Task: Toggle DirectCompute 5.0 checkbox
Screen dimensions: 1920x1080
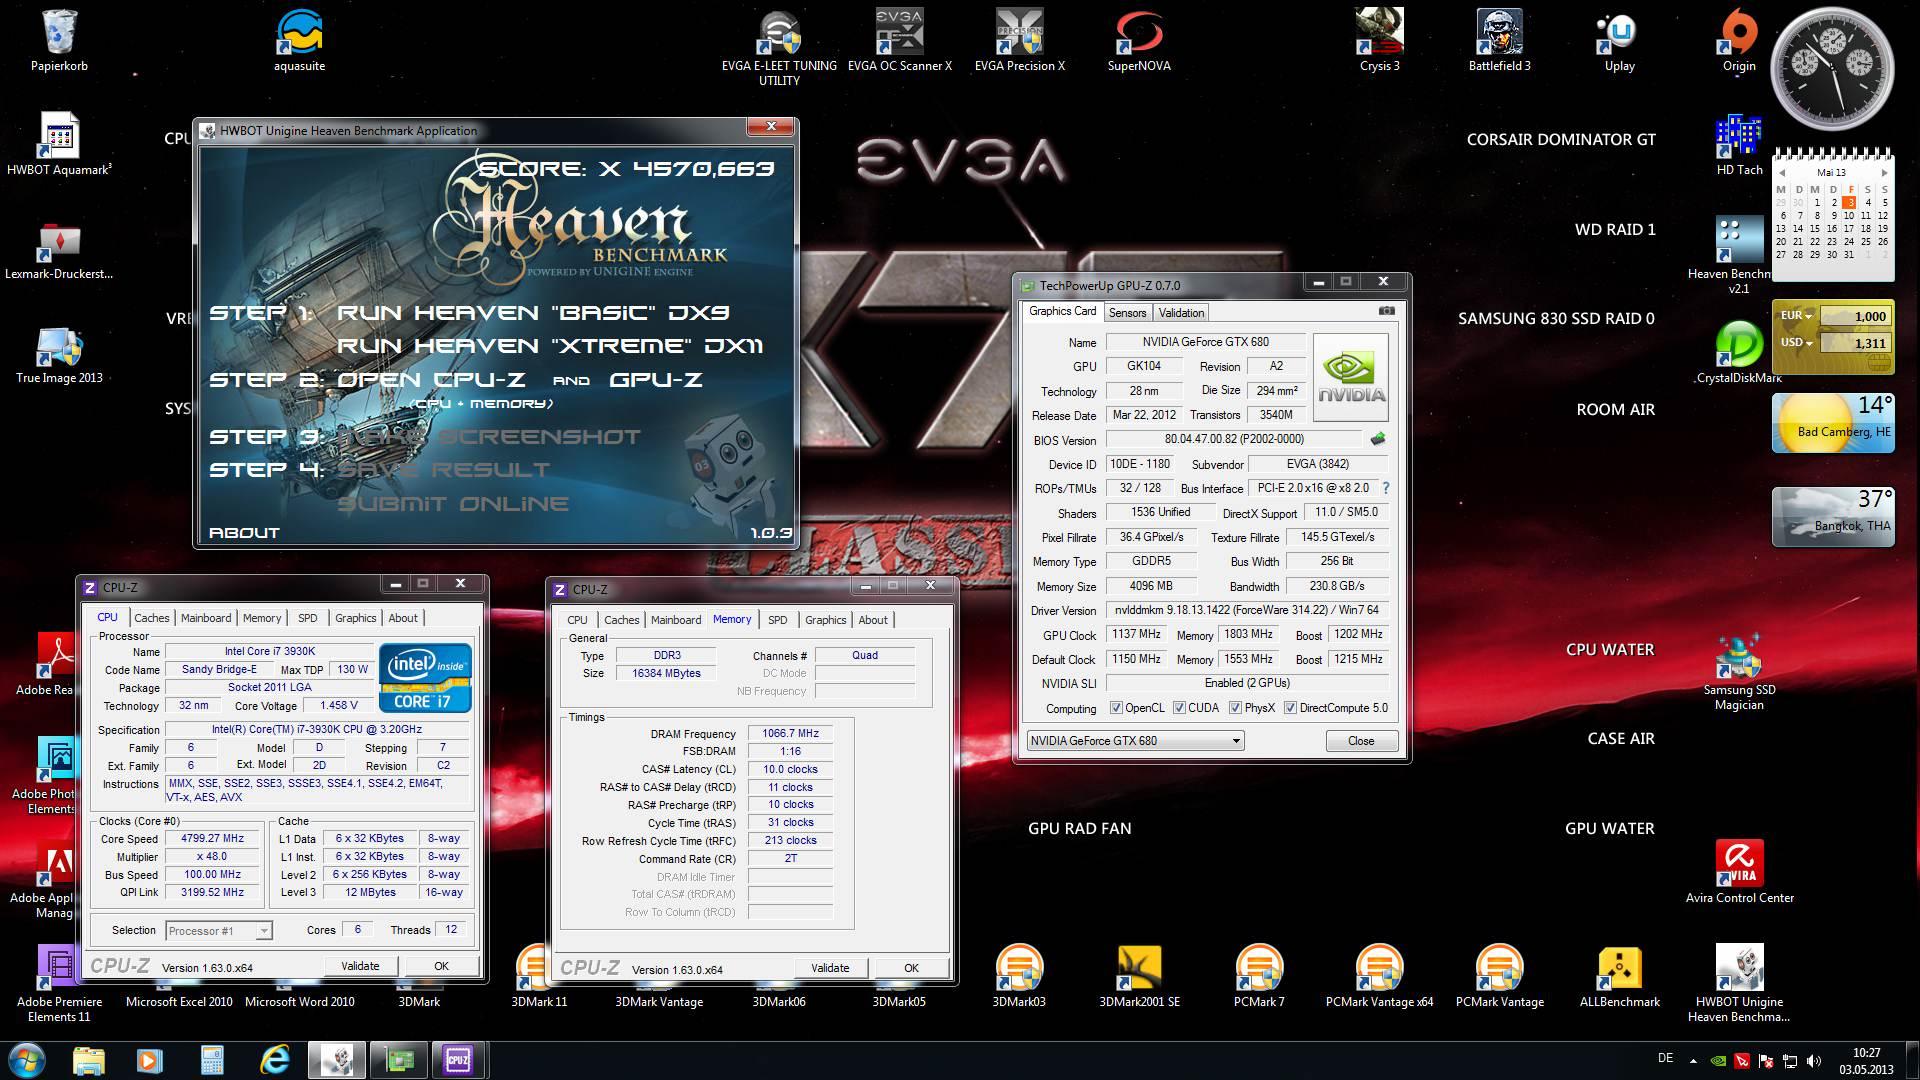Action: 1290,708
